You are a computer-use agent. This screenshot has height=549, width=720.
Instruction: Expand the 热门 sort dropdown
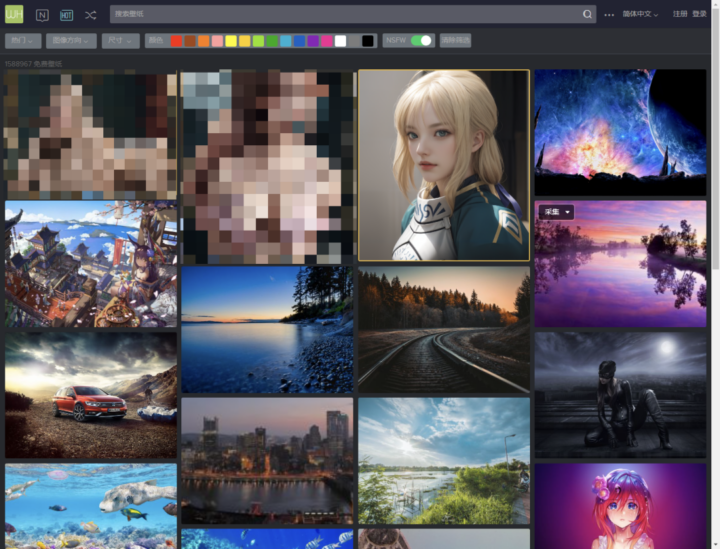(23, 41)
